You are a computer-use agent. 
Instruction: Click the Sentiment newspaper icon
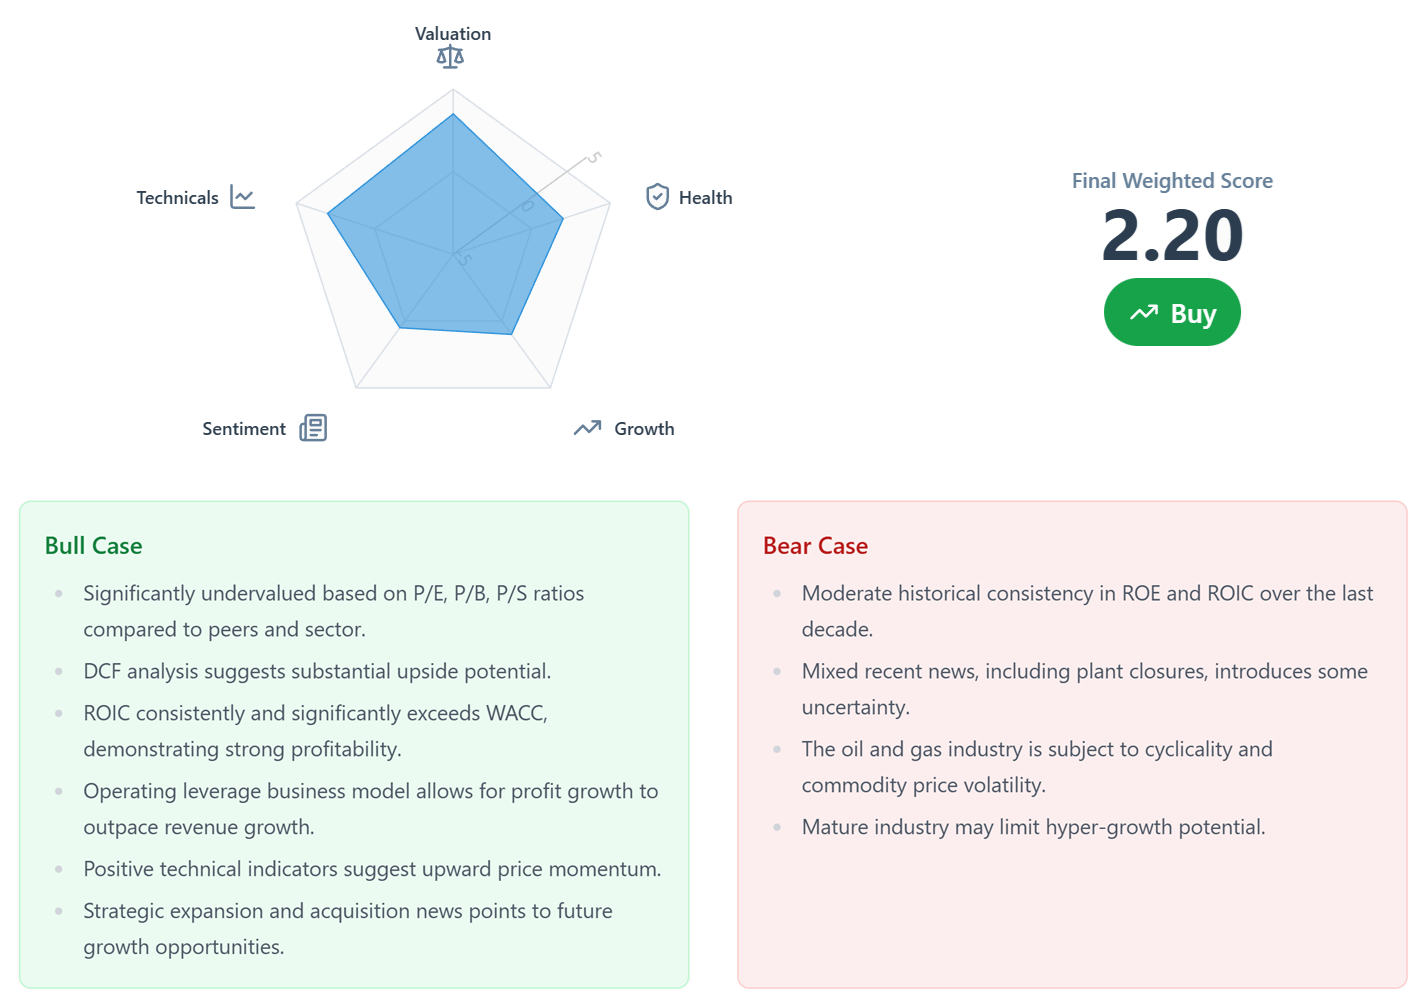(313, 428)
